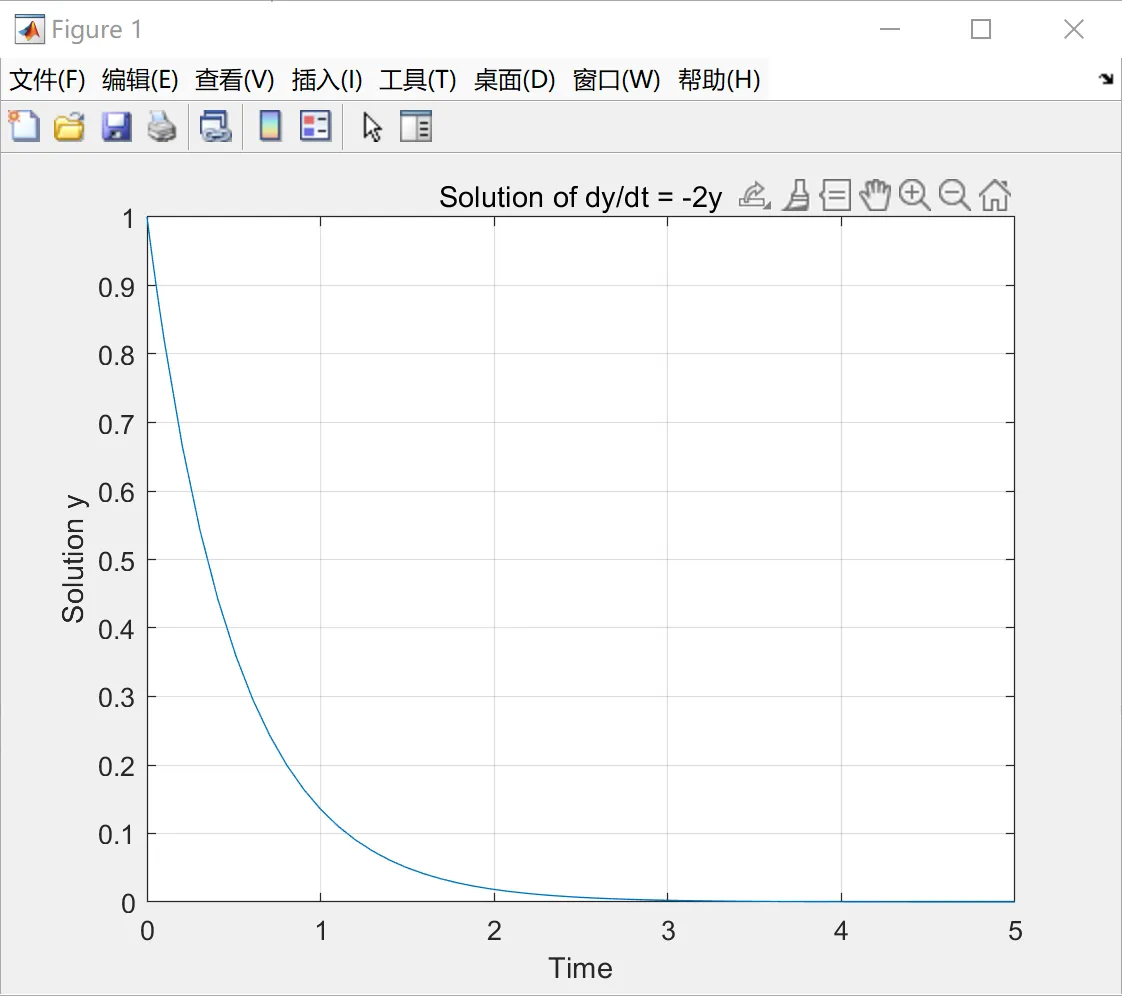The image size is (1122, 996).
Task: Activate the Zoom In magnifier
Action: 914,195
